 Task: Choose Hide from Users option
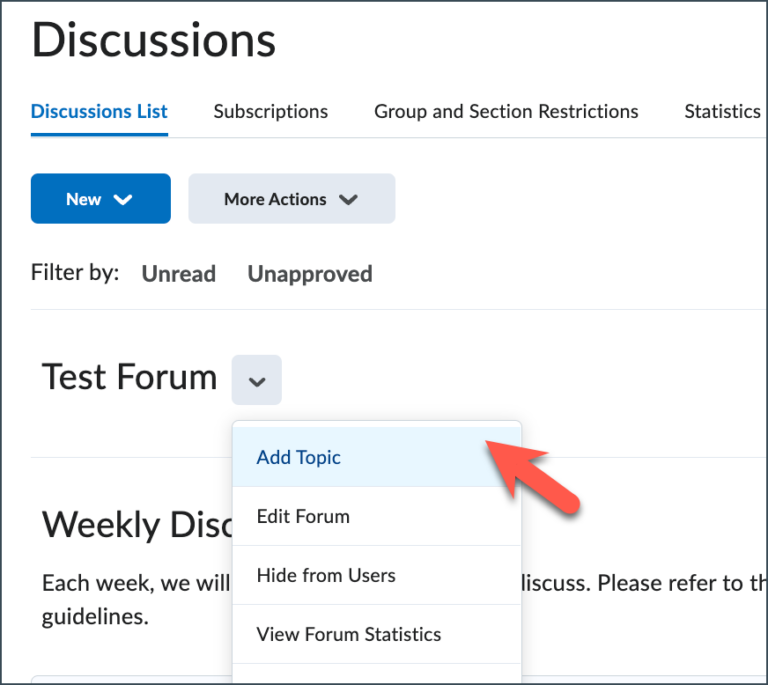coord(377,575)
